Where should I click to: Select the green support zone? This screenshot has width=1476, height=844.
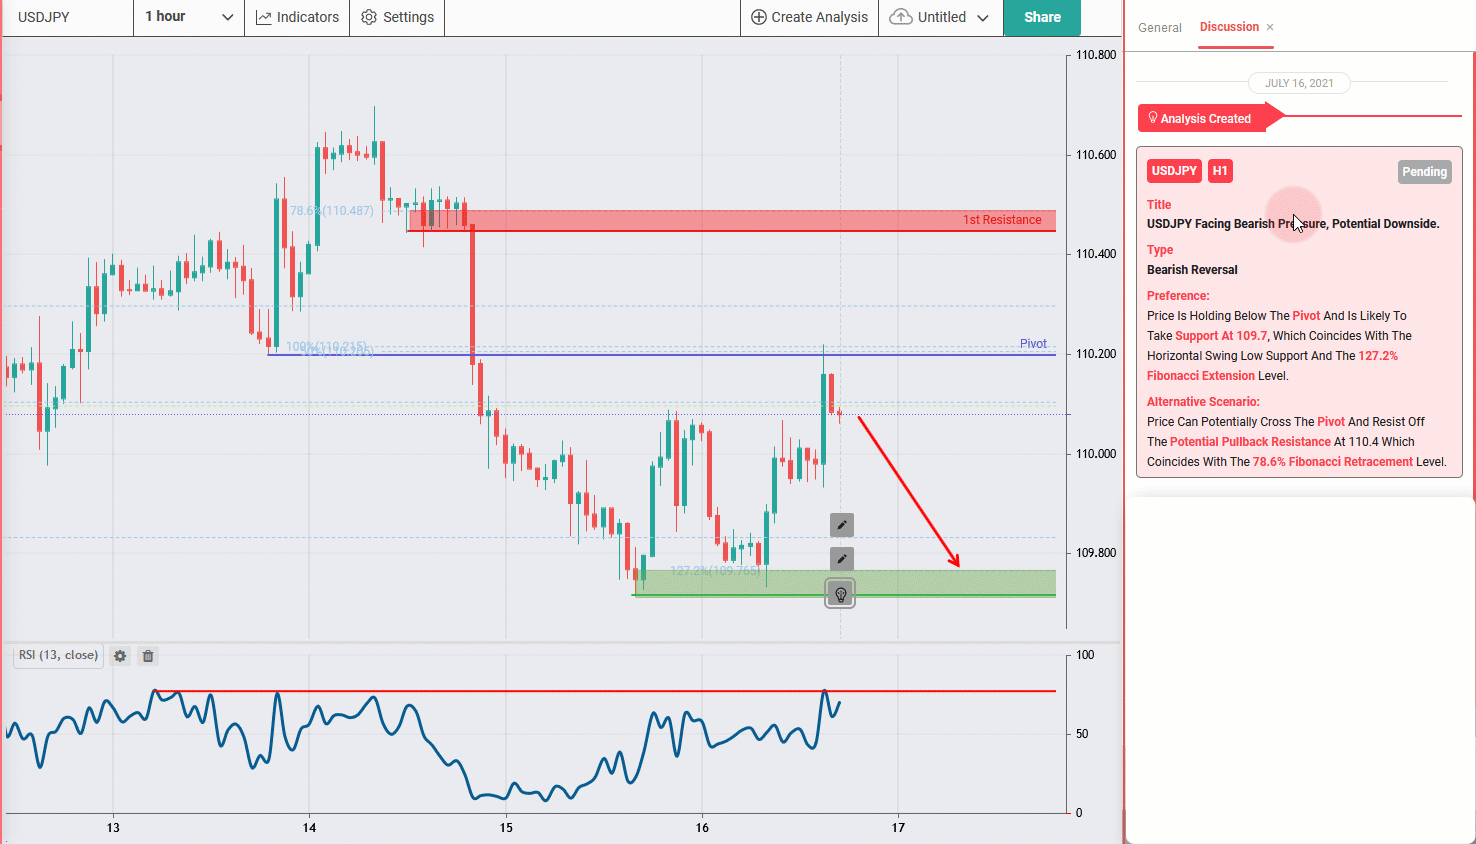coord(845,583)
